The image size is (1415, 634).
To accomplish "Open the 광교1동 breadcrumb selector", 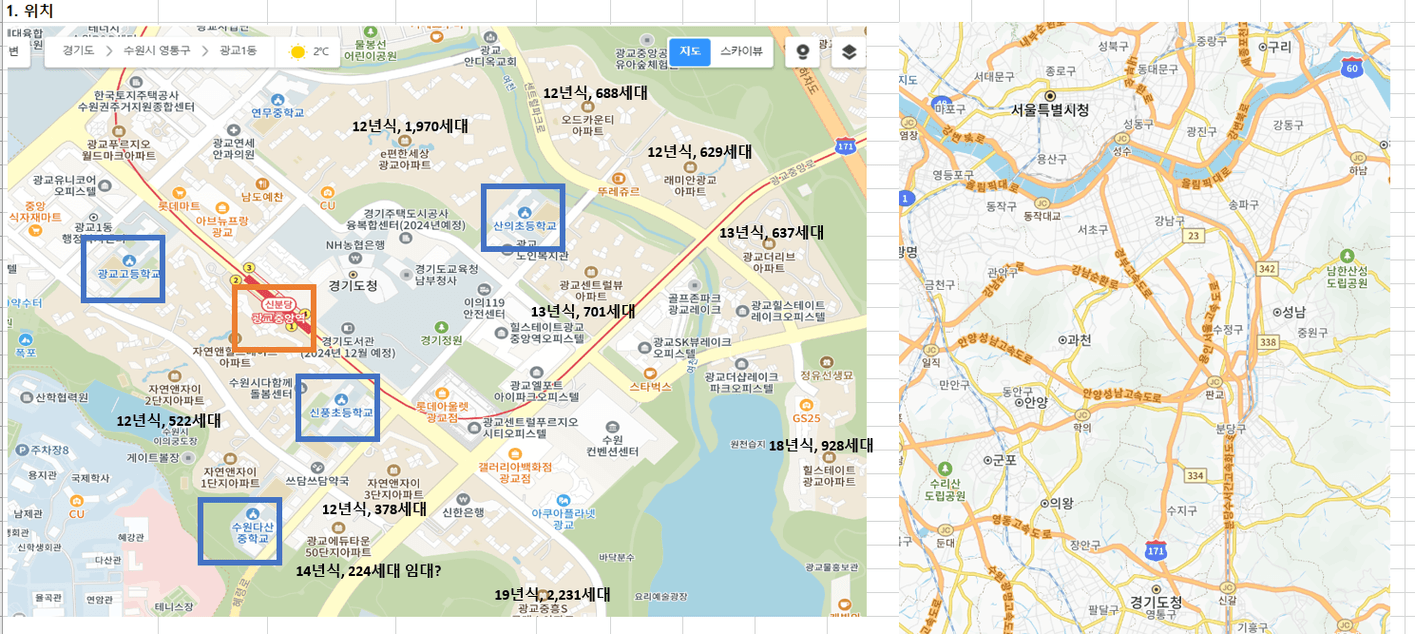I will point(241,50).
